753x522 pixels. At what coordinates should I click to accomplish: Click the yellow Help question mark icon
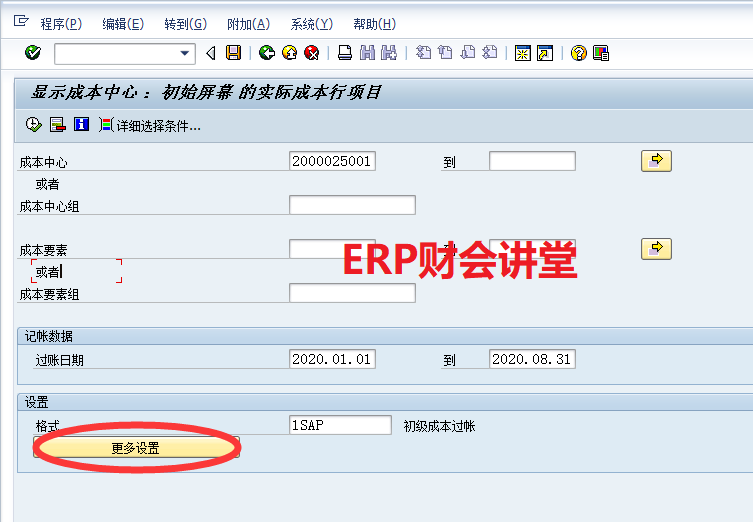pos(578,53)
